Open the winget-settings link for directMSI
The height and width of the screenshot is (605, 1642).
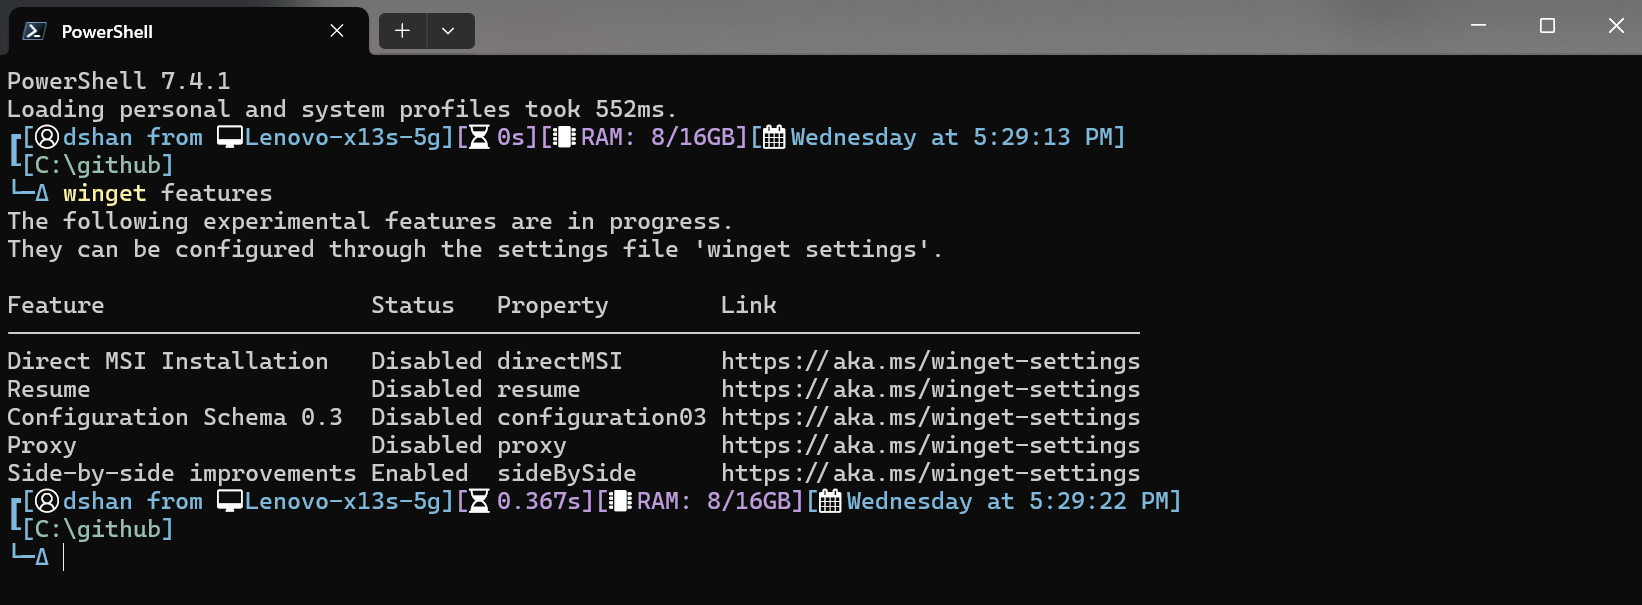tap(929, 361)
